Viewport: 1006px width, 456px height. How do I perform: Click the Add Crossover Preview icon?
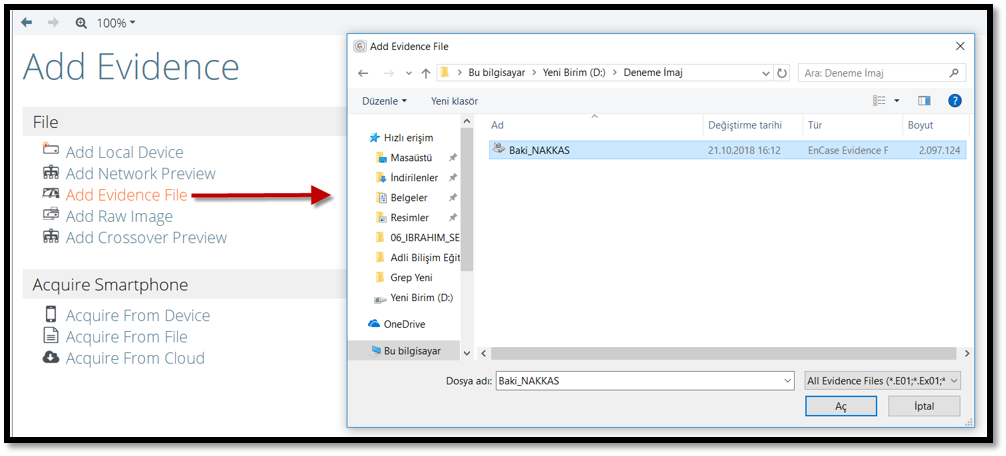[51, 237]
